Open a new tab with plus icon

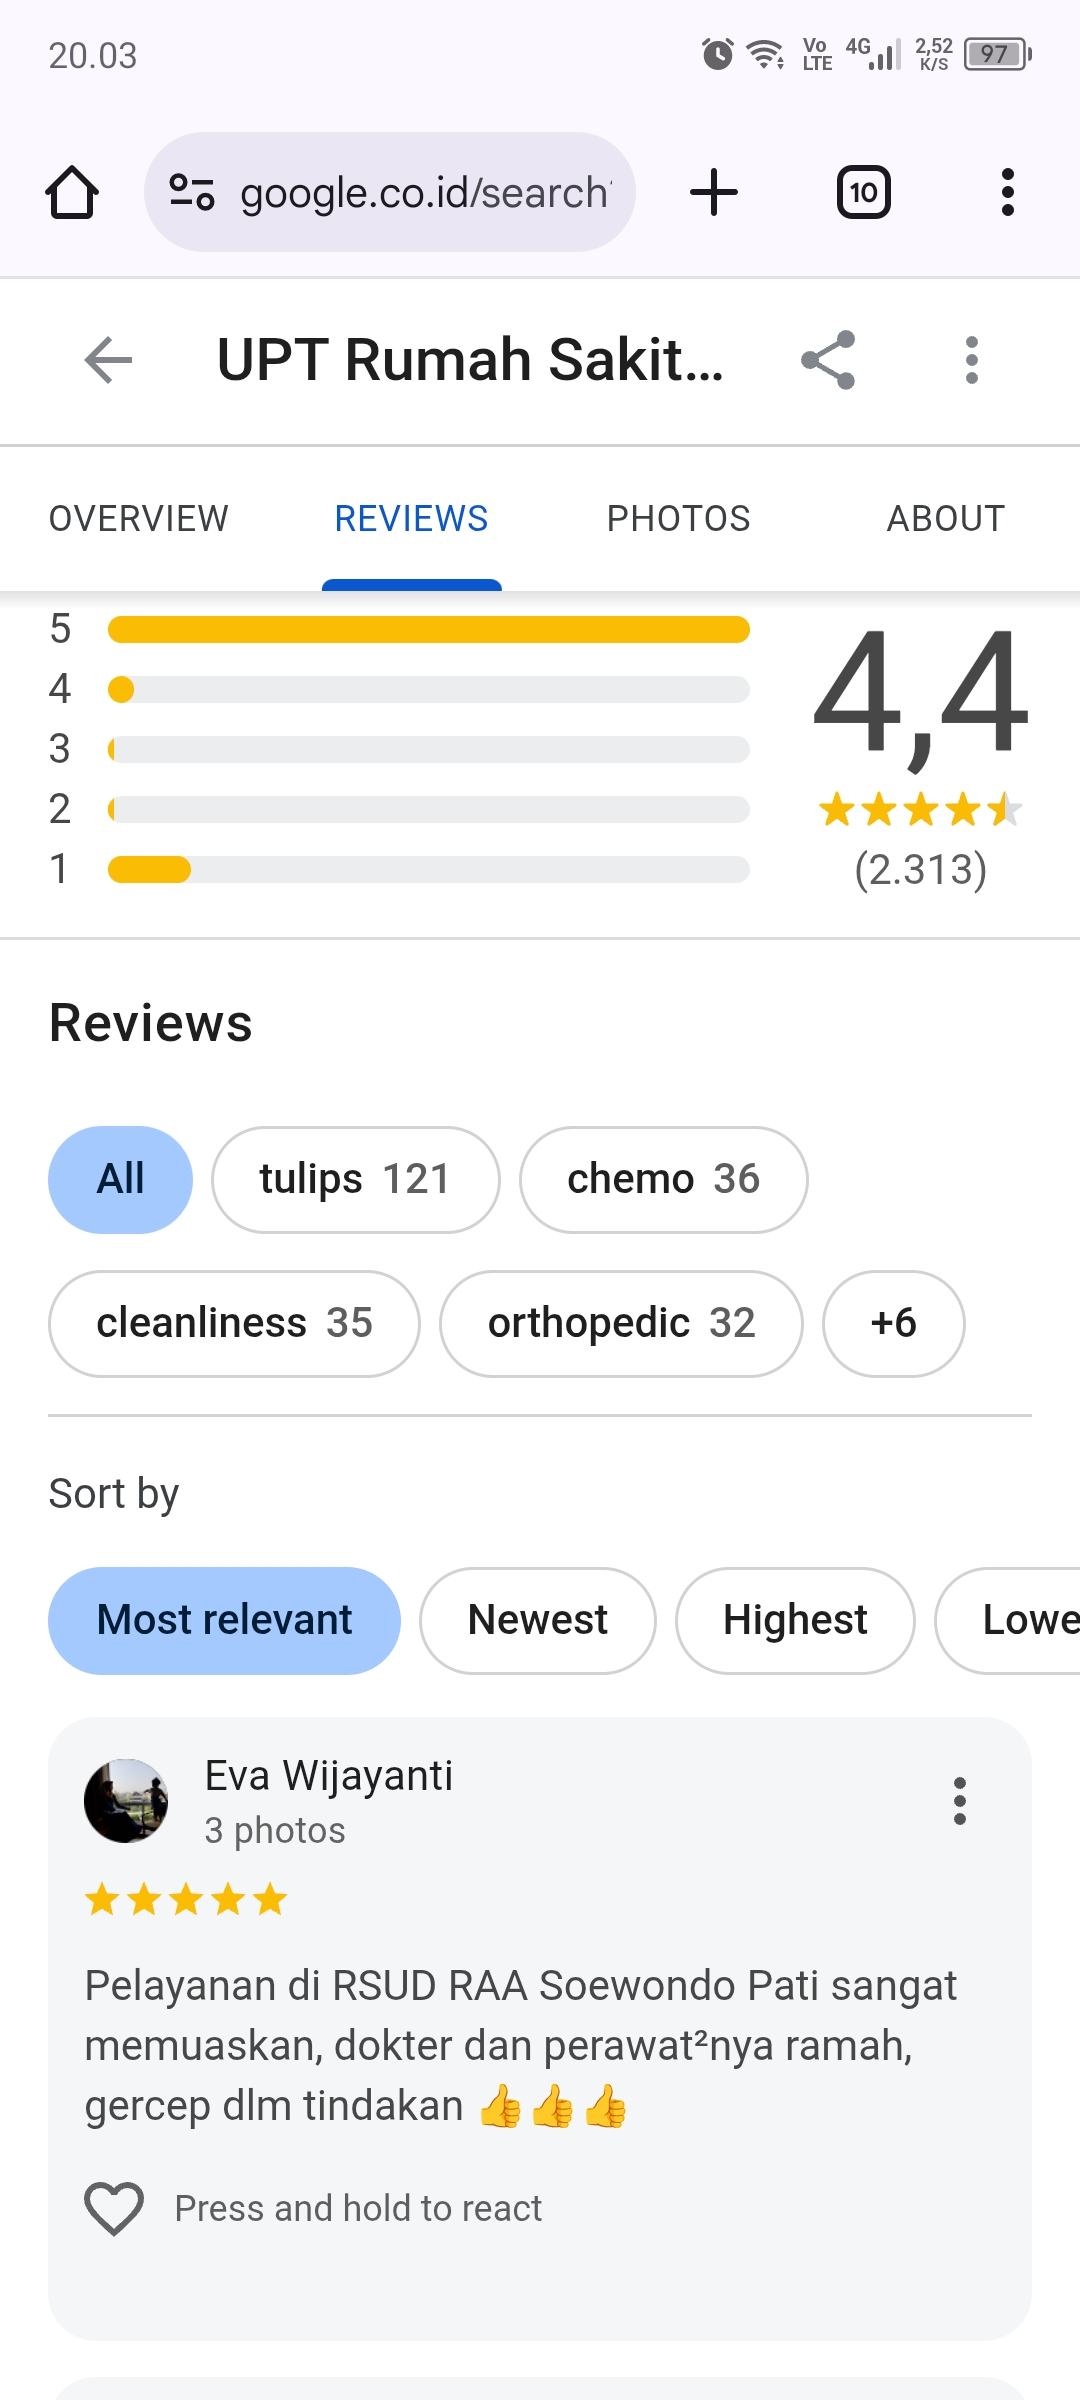click(714, 192)
